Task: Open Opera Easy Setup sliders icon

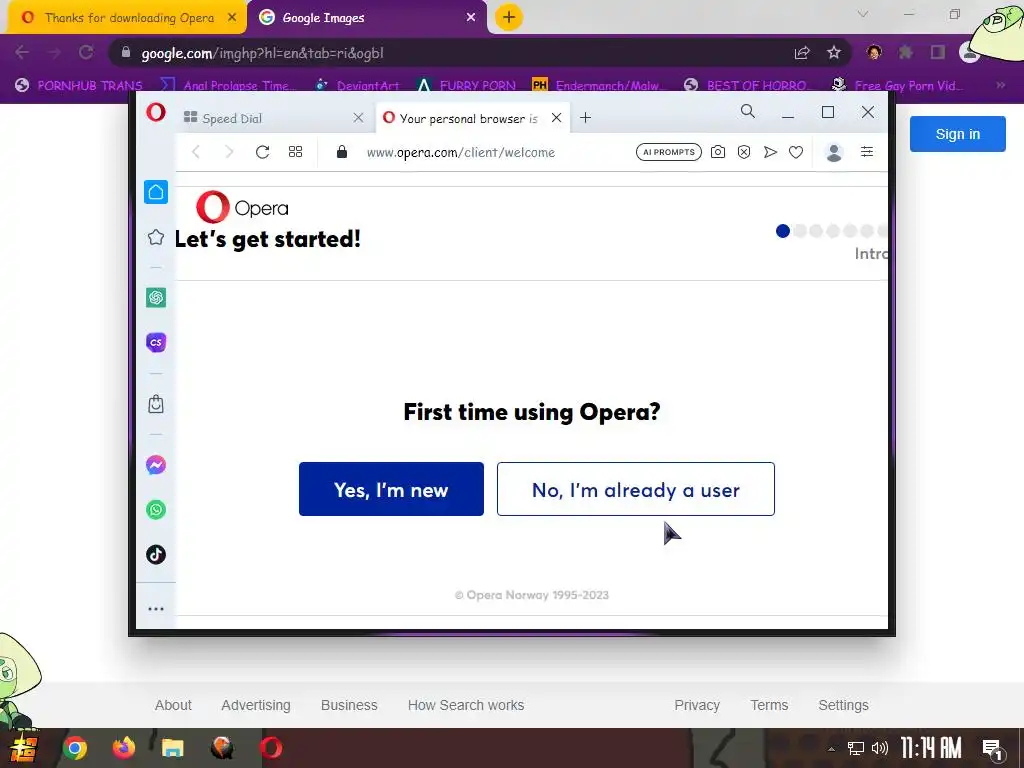Action: (867, 152)
